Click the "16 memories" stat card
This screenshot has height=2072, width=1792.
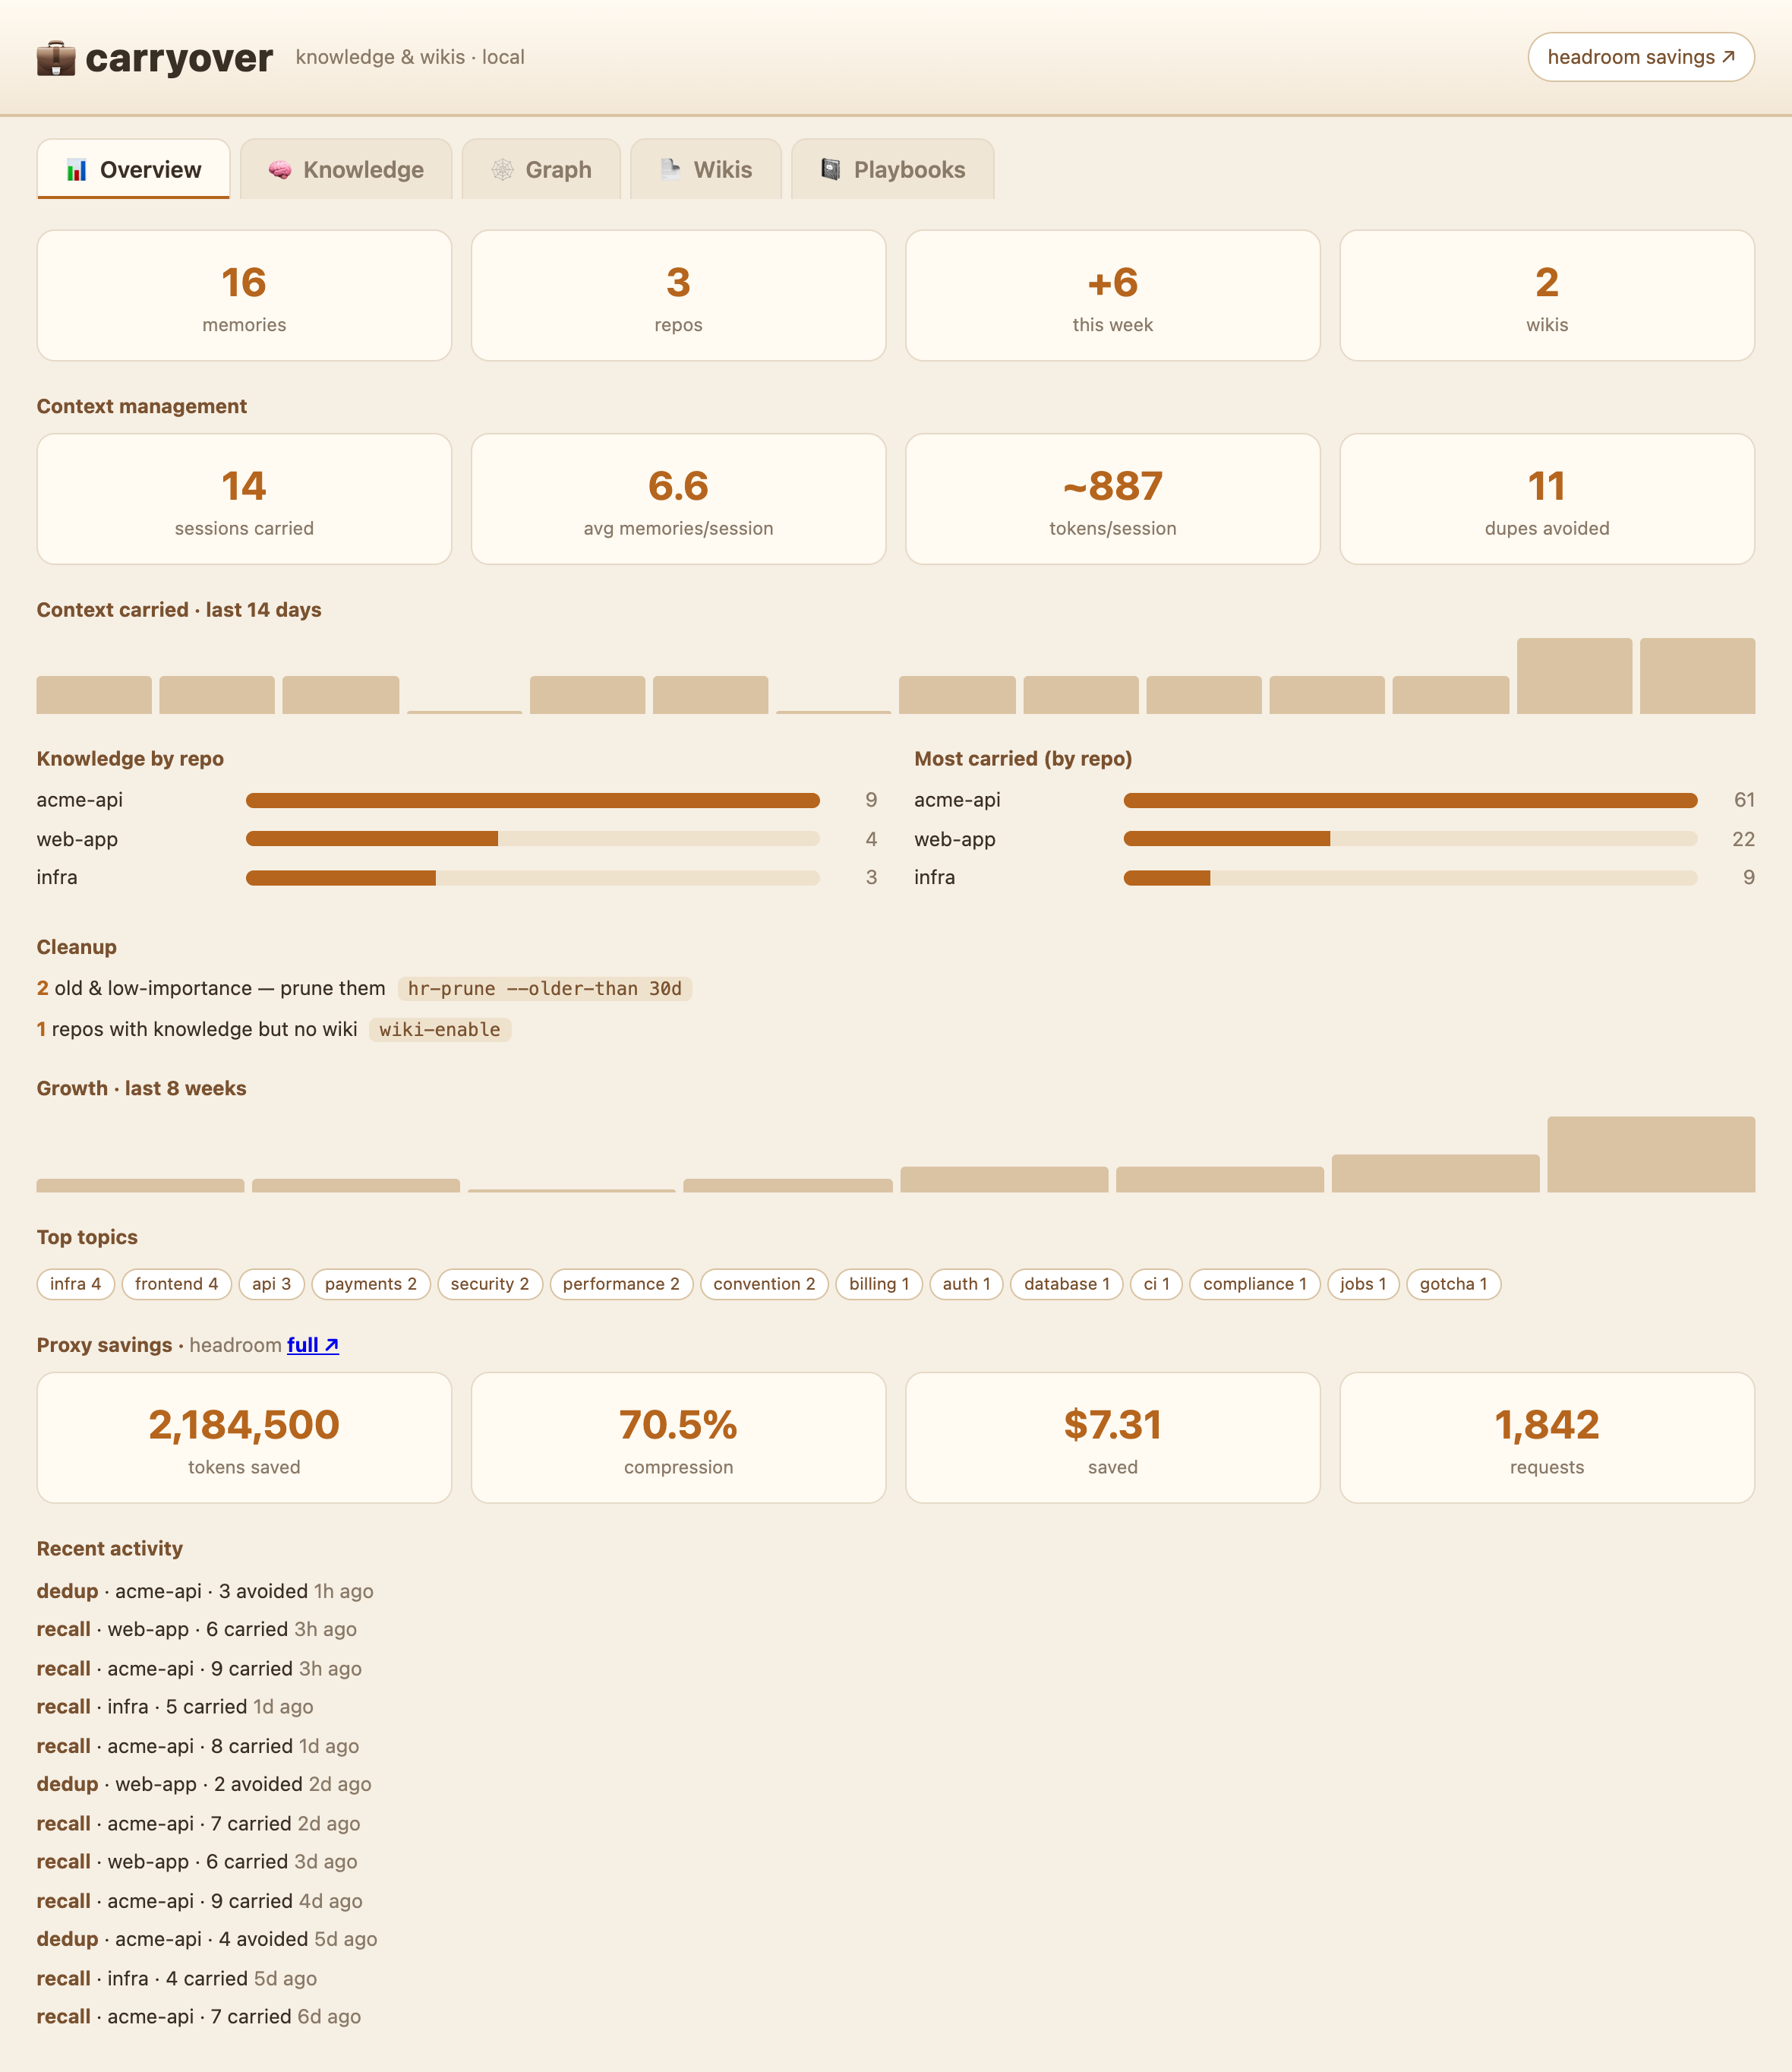click(x=244, y=296)
